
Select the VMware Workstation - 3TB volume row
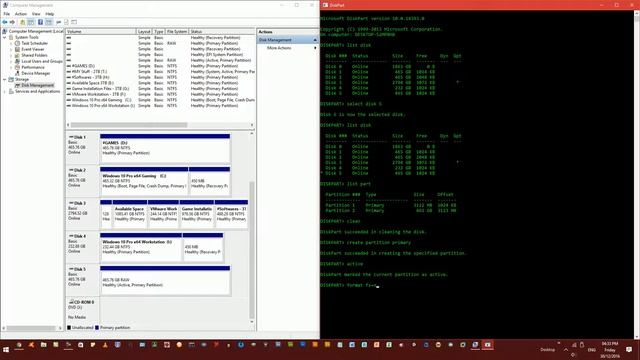160,94
